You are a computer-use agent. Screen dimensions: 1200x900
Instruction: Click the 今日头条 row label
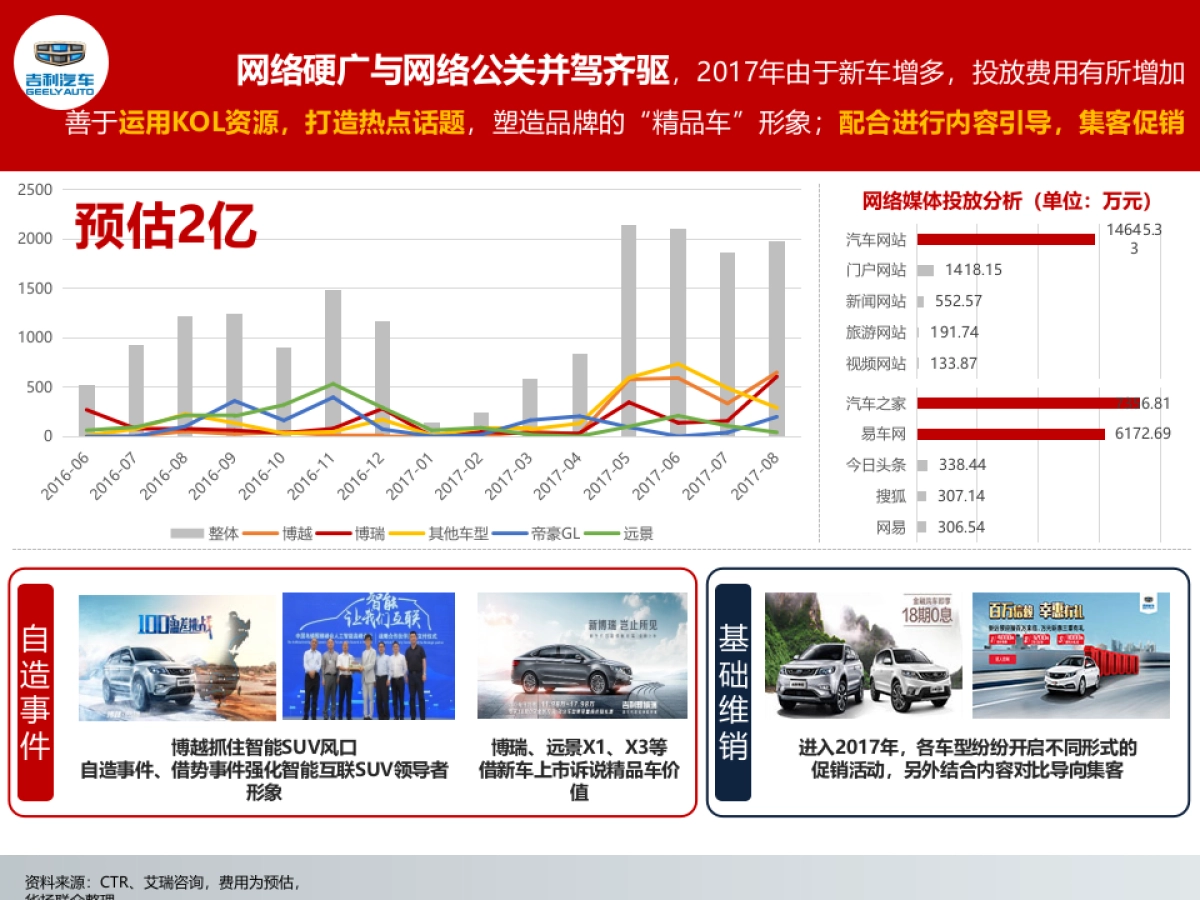876,465
